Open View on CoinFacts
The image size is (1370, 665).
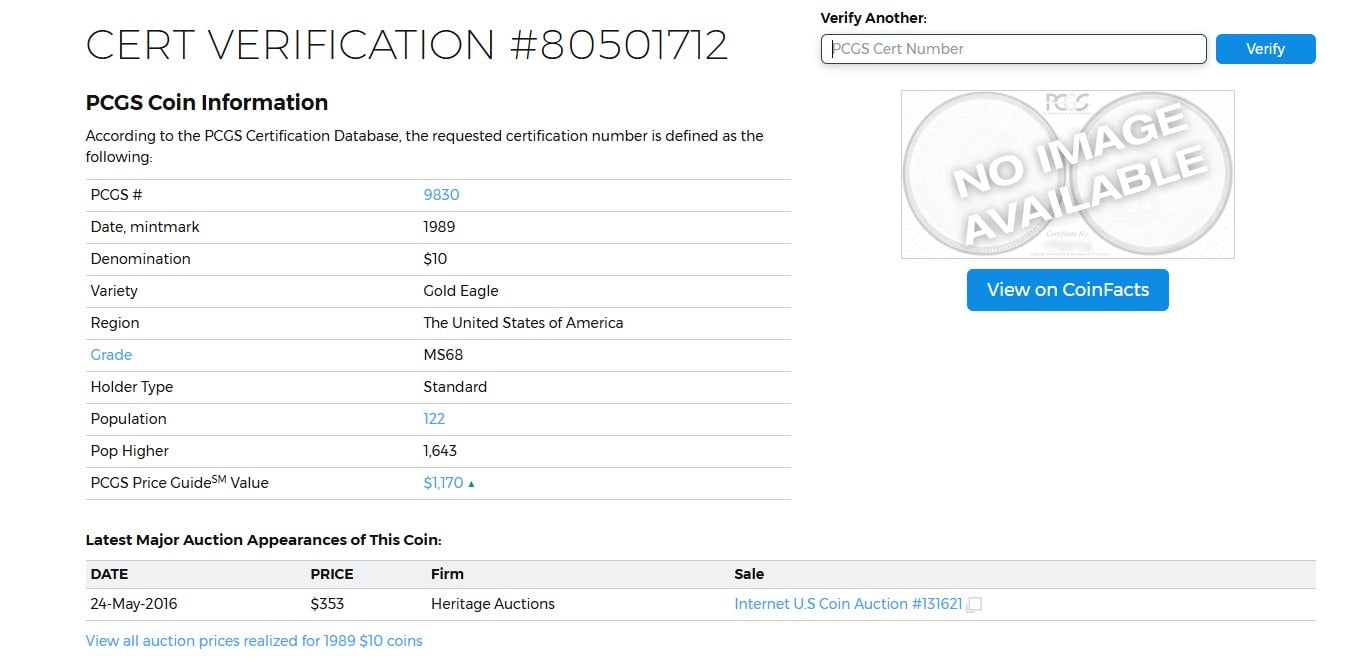tap(1067, 290)
